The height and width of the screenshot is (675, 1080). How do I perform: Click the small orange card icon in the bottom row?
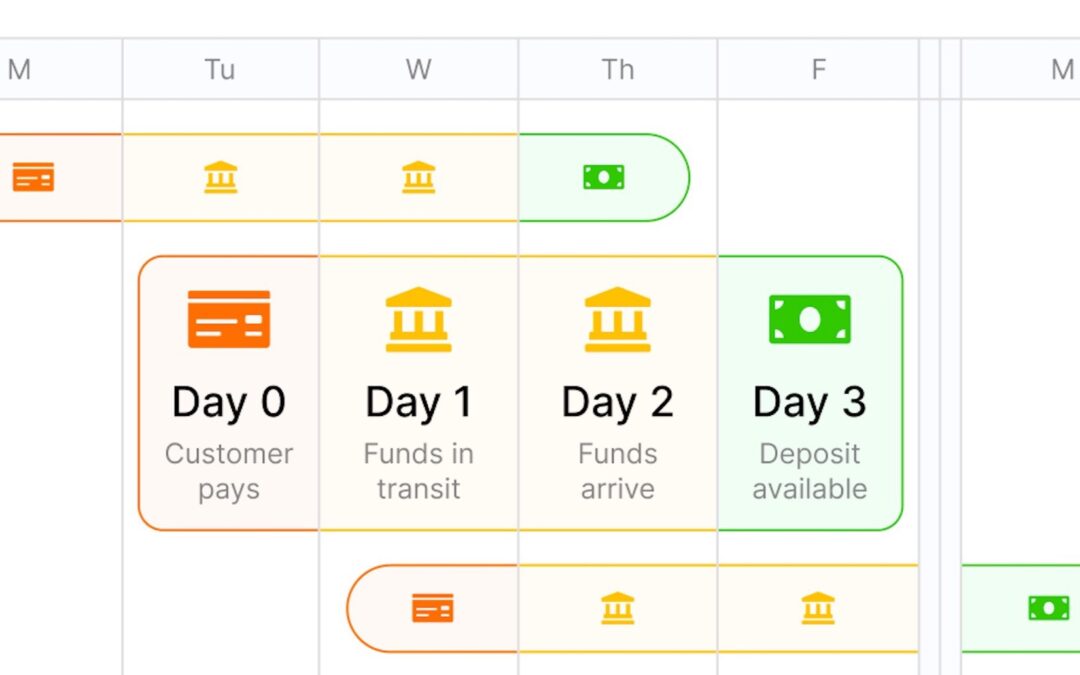coord(433,608)
